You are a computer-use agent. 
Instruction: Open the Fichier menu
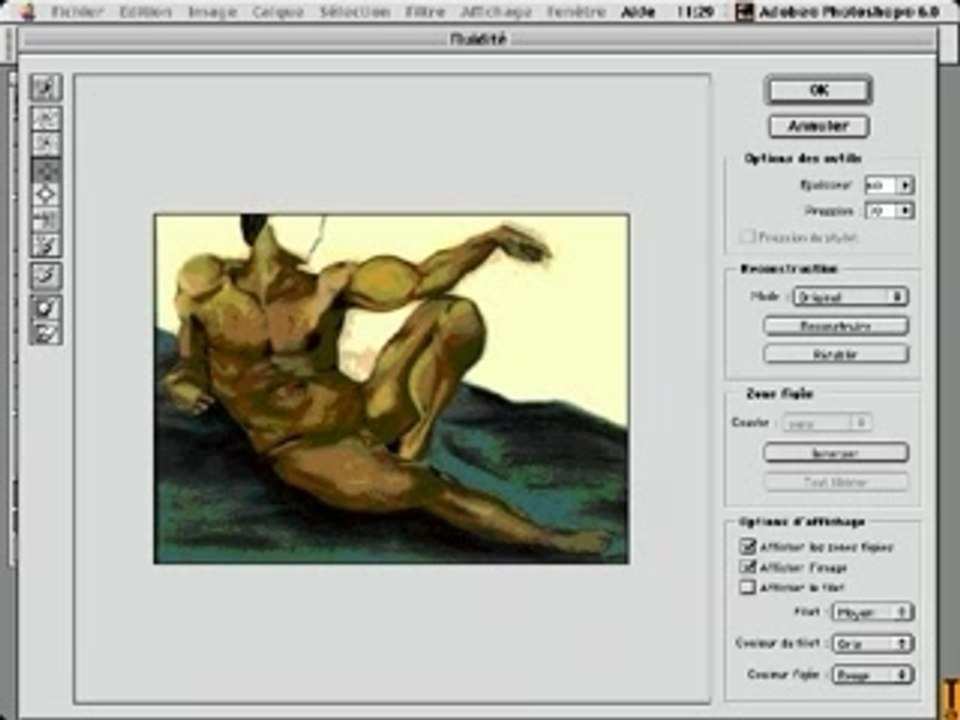[77, 12]
